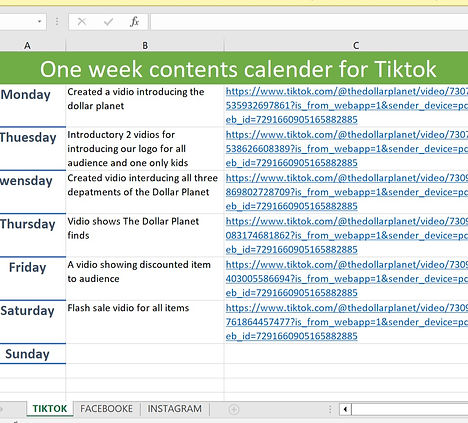Select column B header
The image size is (468, 423).
(x=145, y=45)
